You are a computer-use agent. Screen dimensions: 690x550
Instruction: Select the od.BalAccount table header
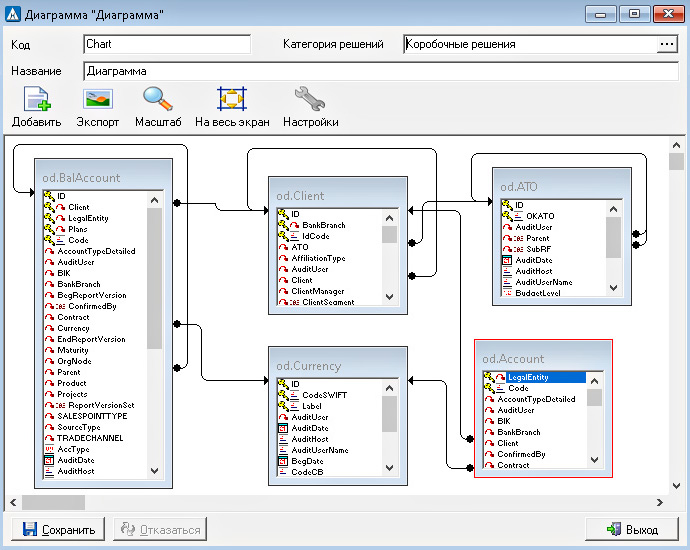point(82,178)
